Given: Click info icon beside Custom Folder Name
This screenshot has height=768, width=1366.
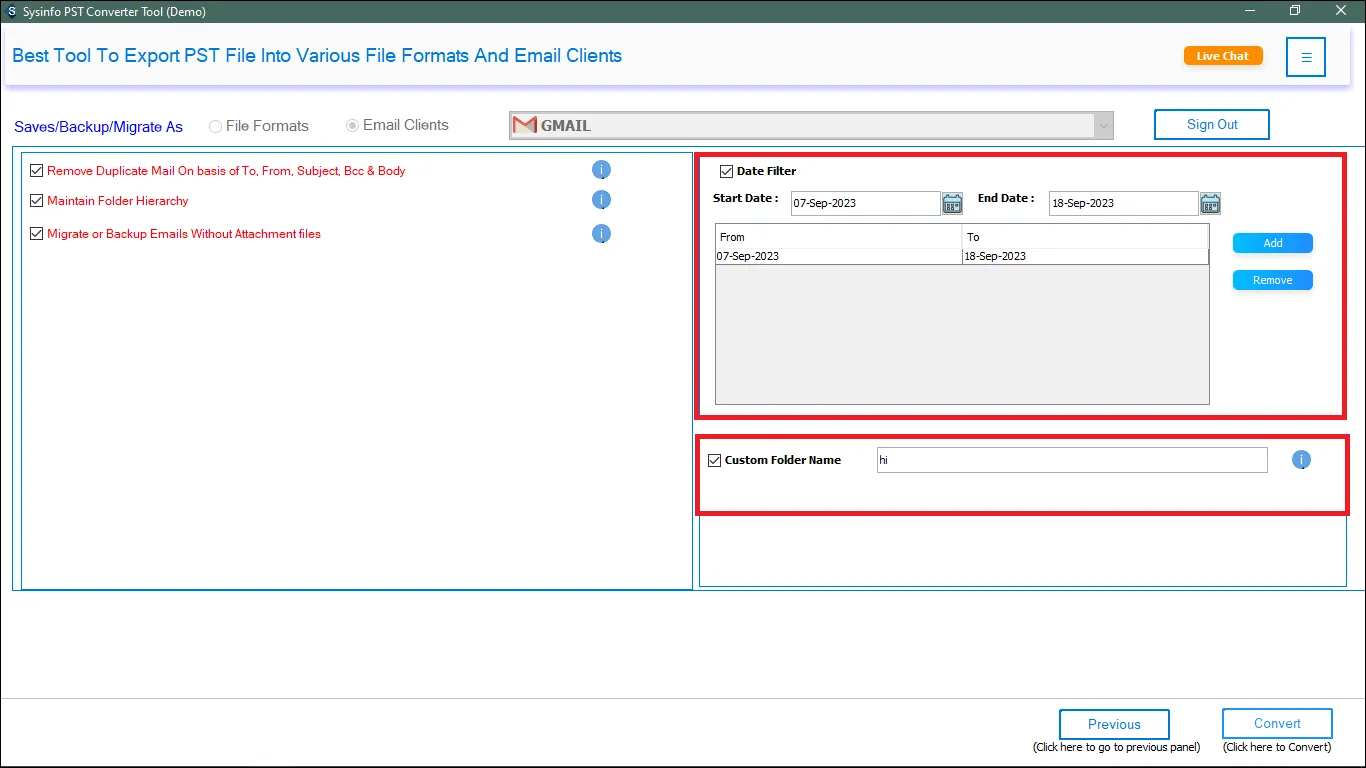Looking at the screenshot, I should pos(1301,460).
